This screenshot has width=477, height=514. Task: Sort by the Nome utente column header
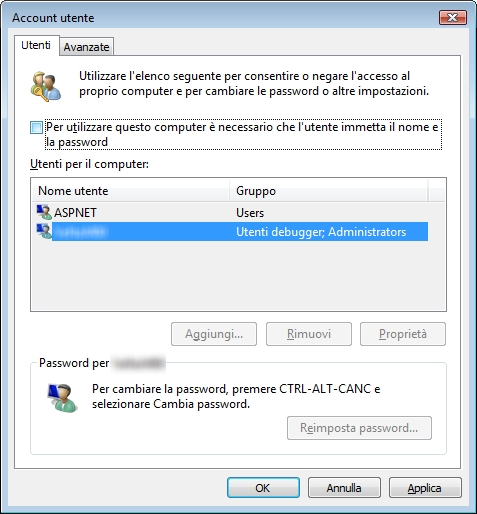pyautogui.click(x=130, y=191)
